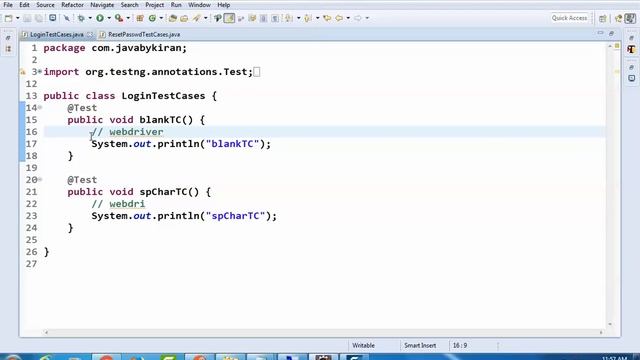This screenshot has height=360, width=640.
Task: Click the Smart Insert status bar entry
Action: pyautogui.click(x=420, y=345)
